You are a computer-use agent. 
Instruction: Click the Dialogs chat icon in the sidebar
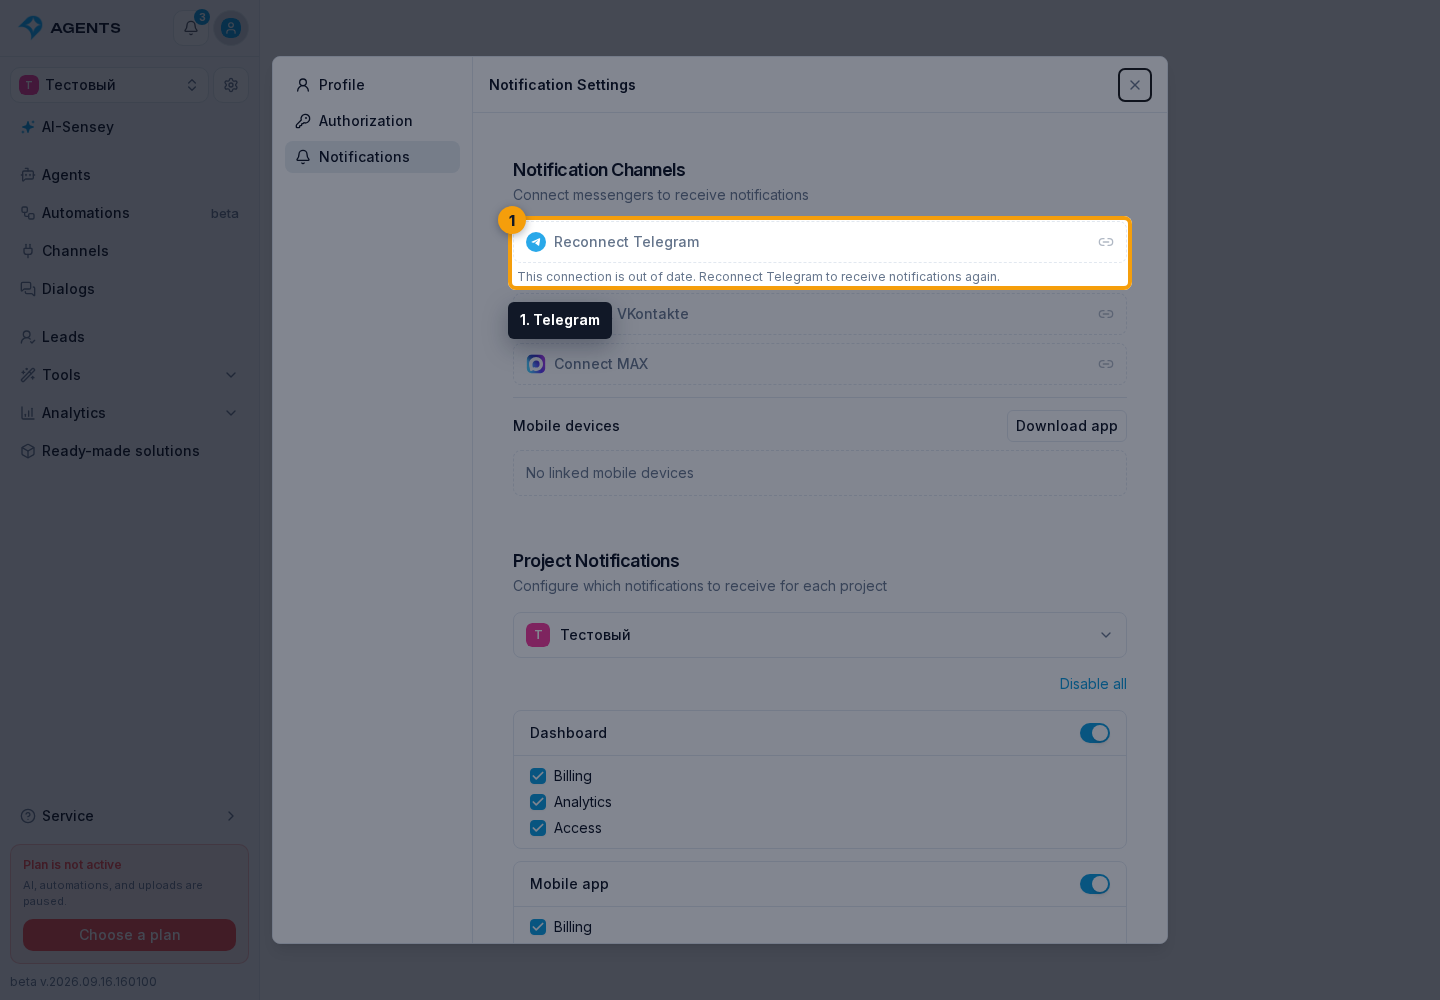pyautogui.click(x=28, y=289)
